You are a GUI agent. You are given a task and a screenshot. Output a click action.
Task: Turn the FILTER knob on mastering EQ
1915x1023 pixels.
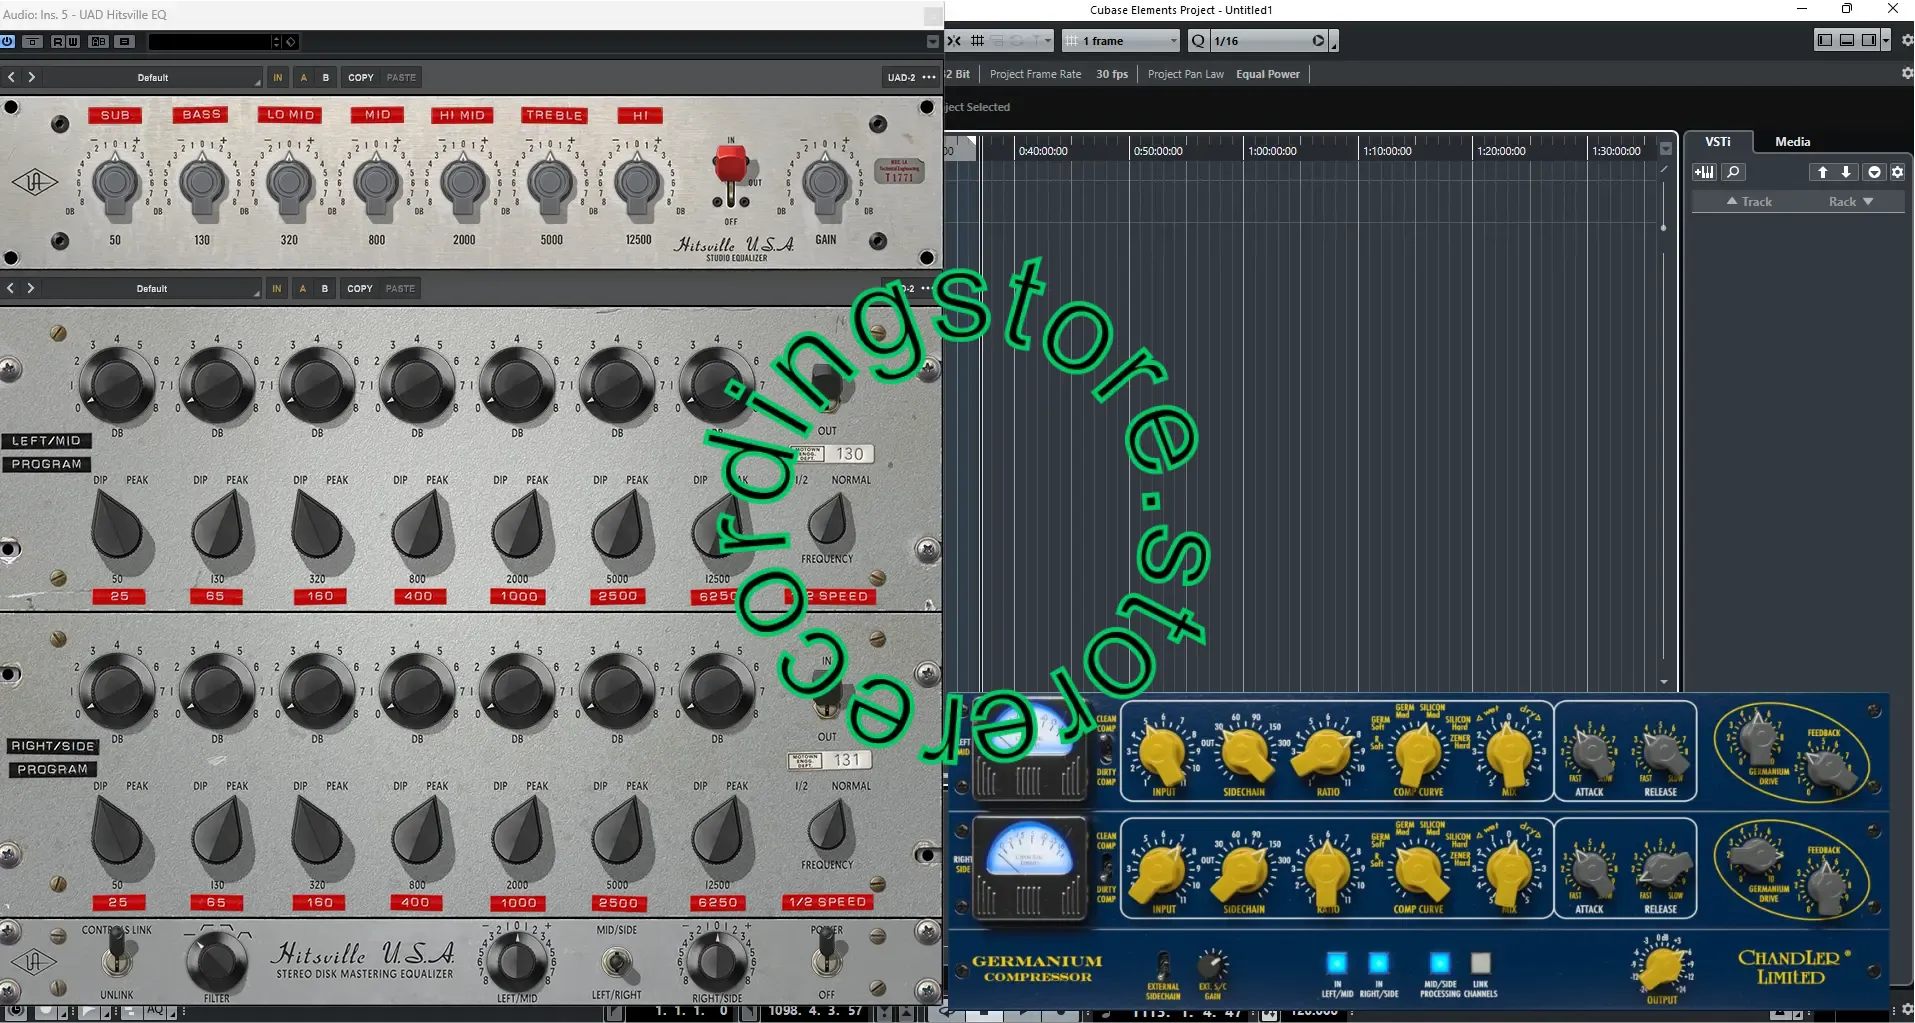click(217, 961)
